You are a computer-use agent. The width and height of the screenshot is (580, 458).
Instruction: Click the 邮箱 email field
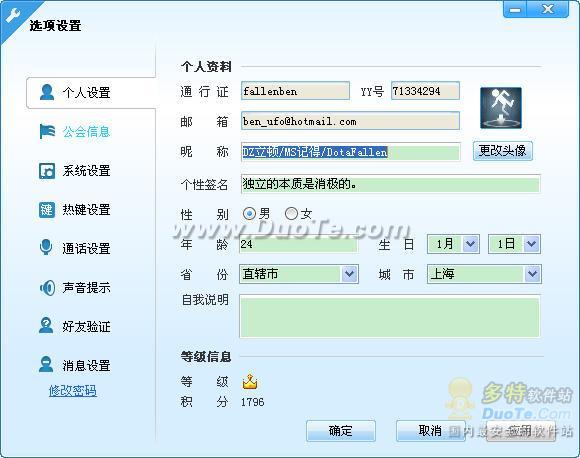pos(350,121)
